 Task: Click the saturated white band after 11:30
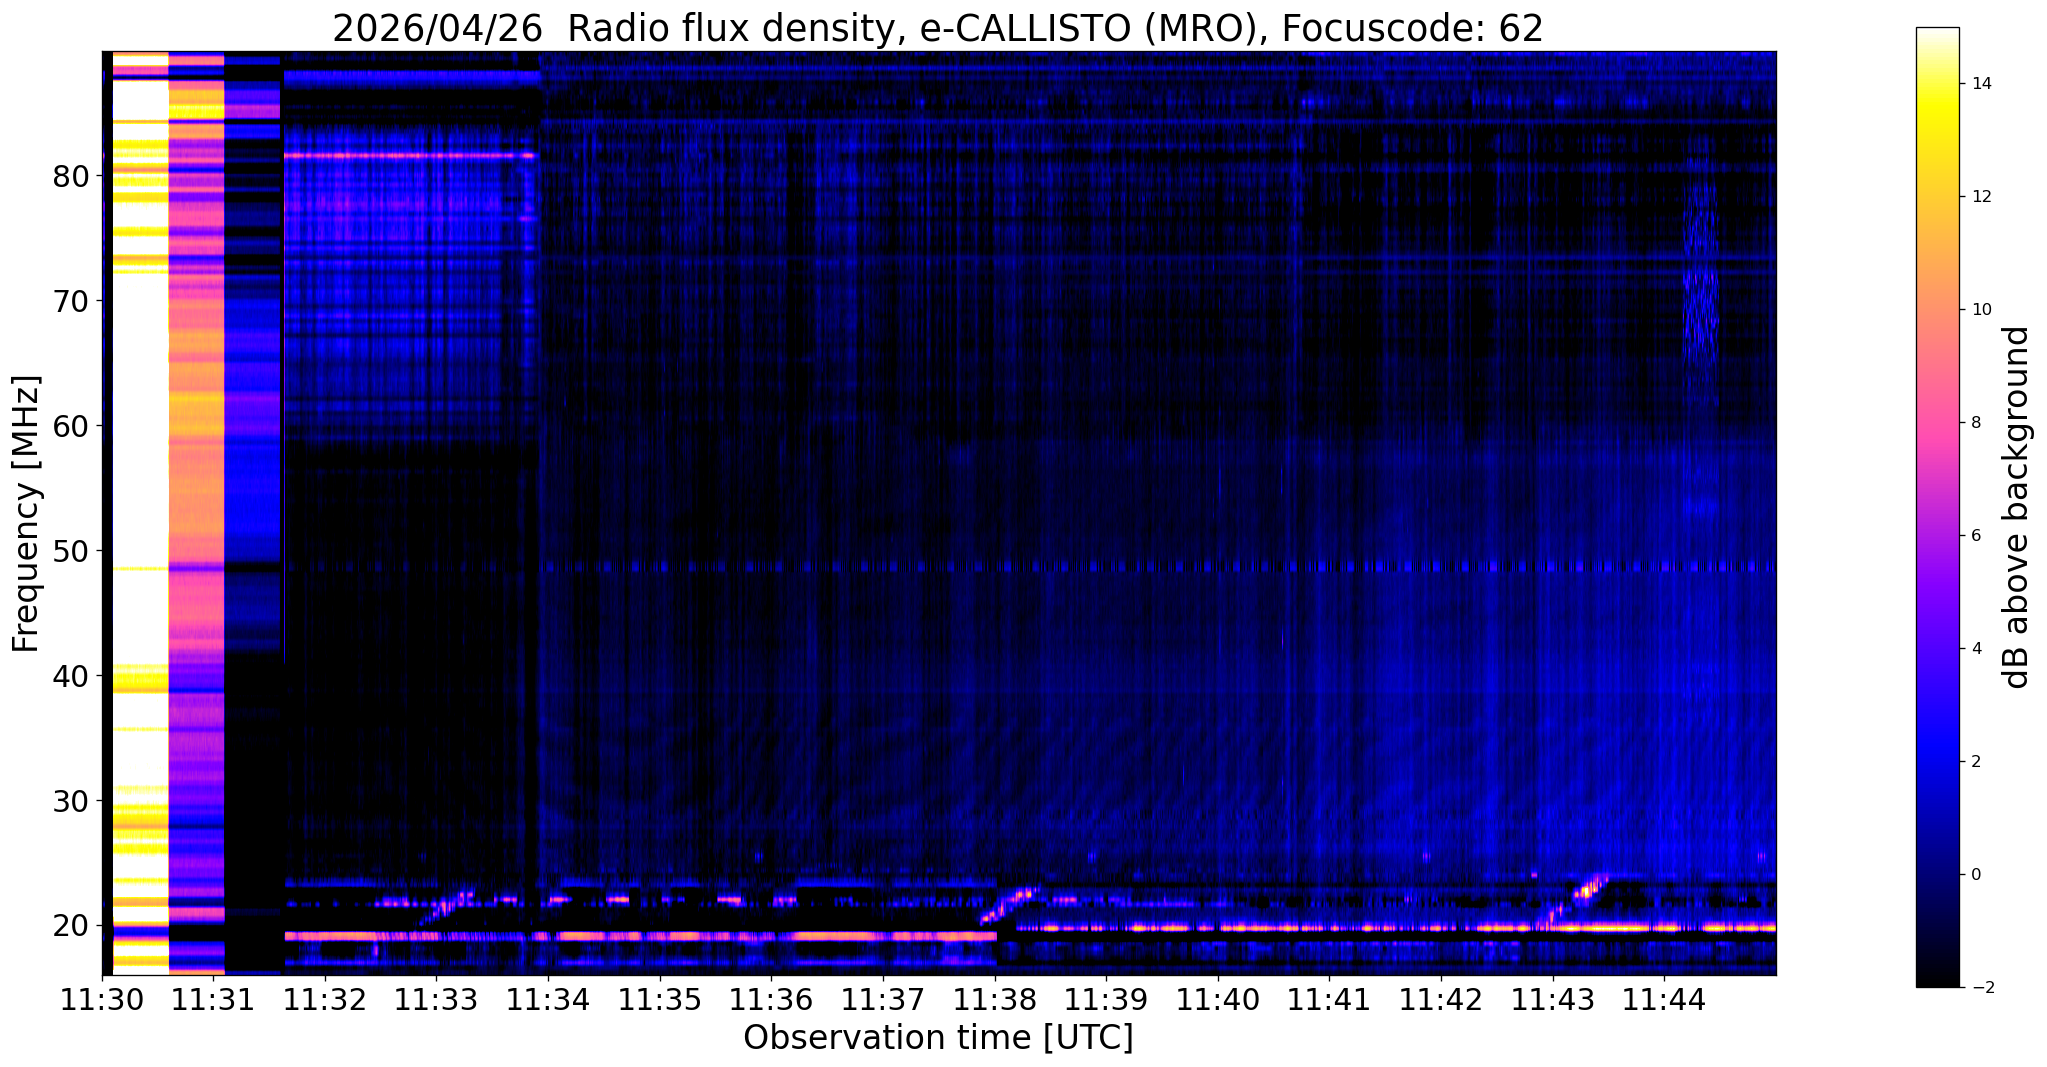point(140,512)
